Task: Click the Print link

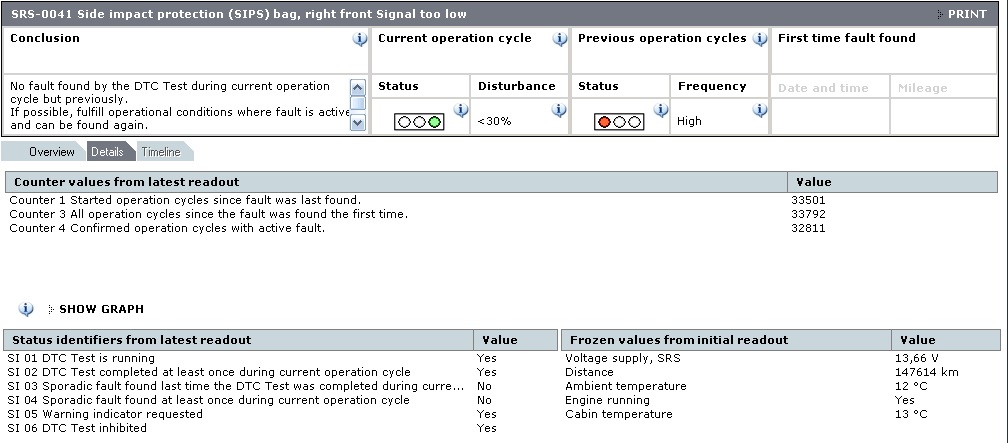Action: coord(966,14)
